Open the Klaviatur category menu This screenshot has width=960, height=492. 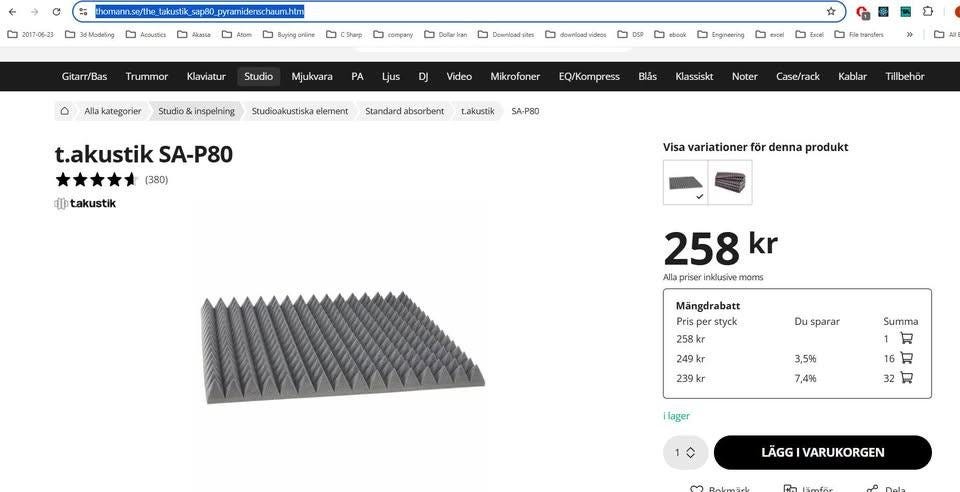coord(206,76)
